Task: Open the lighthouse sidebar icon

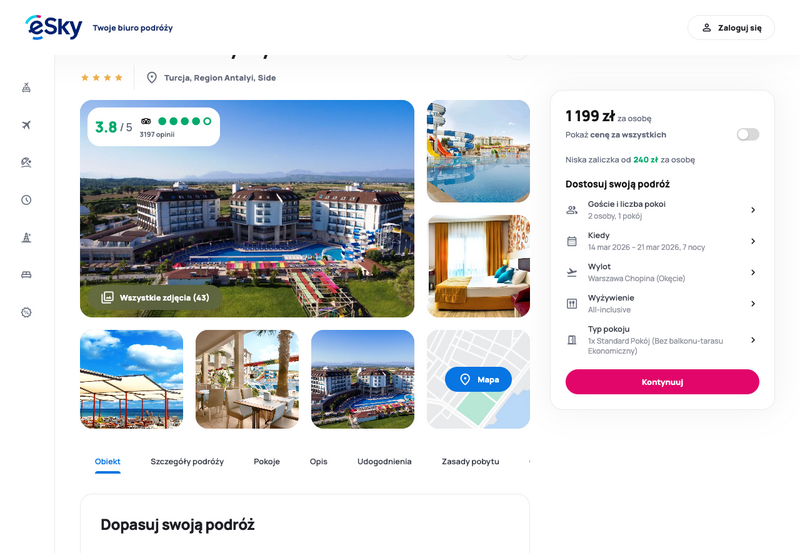Action: click(x=27, y=237)
